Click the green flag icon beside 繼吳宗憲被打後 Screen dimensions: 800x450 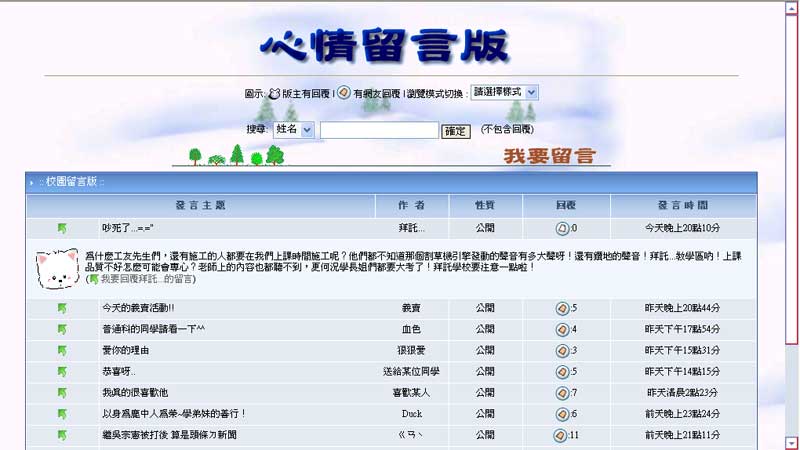click(x=62, y=435)
